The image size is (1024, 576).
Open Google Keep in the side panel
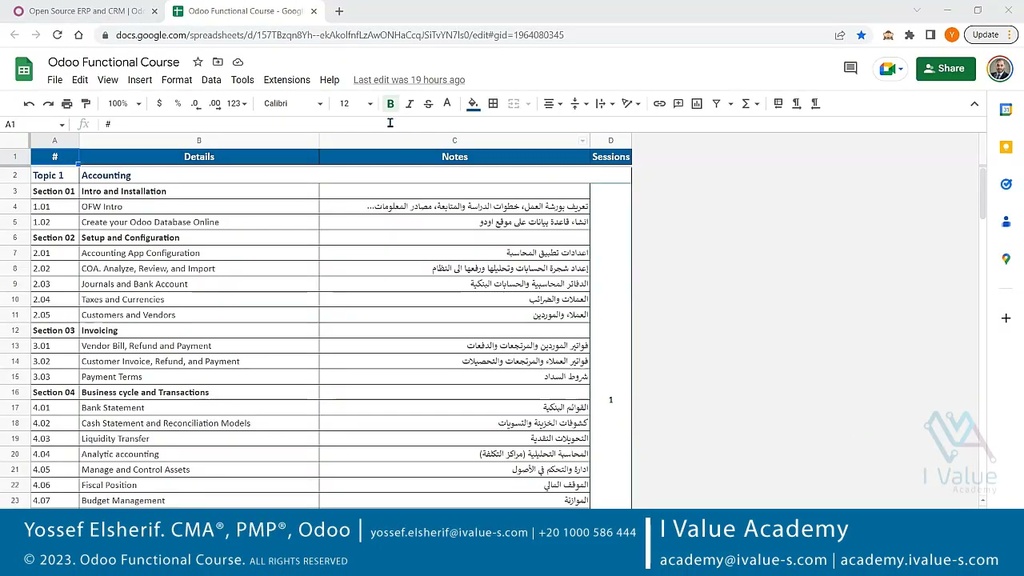pyautogui.click(x=1006, y=146)
